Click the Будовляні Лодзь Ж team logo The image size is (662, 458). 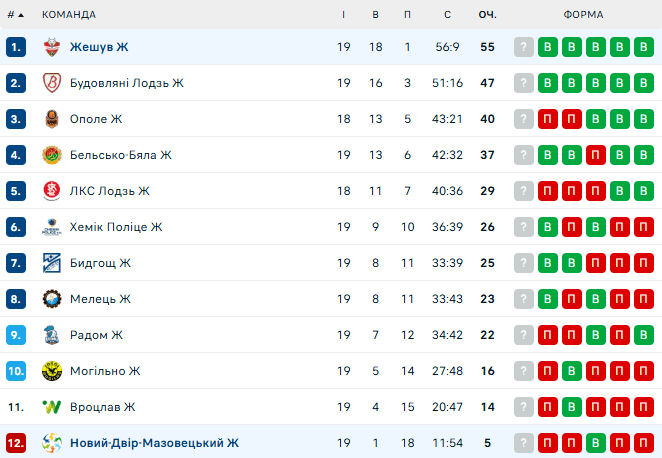(x=52, y=83)
